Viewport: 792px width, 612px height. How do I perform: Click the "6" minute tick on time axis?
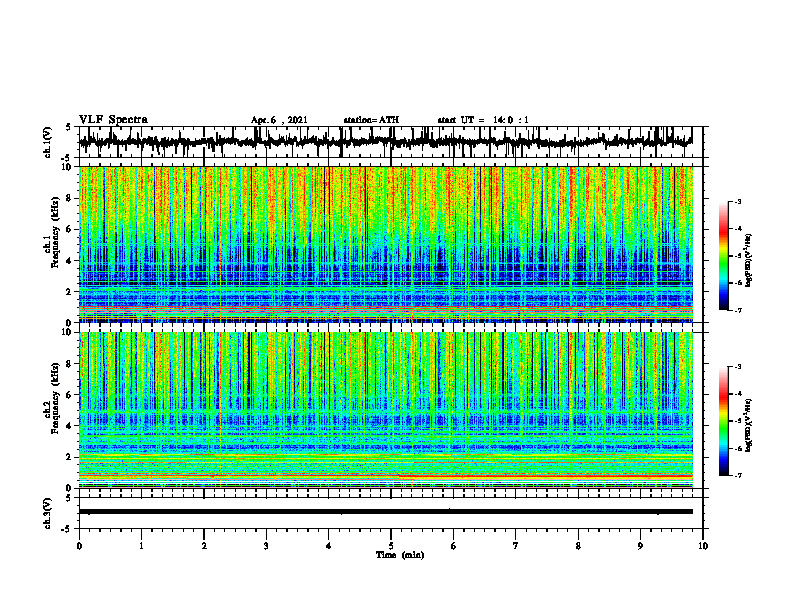[x=454, y=546]
